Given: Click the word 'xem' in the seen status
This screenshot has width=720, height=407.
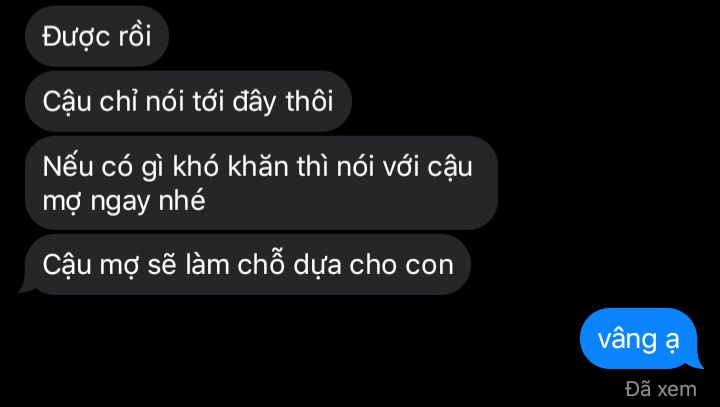Looking at the screenshot, I should tap(676, 390).
